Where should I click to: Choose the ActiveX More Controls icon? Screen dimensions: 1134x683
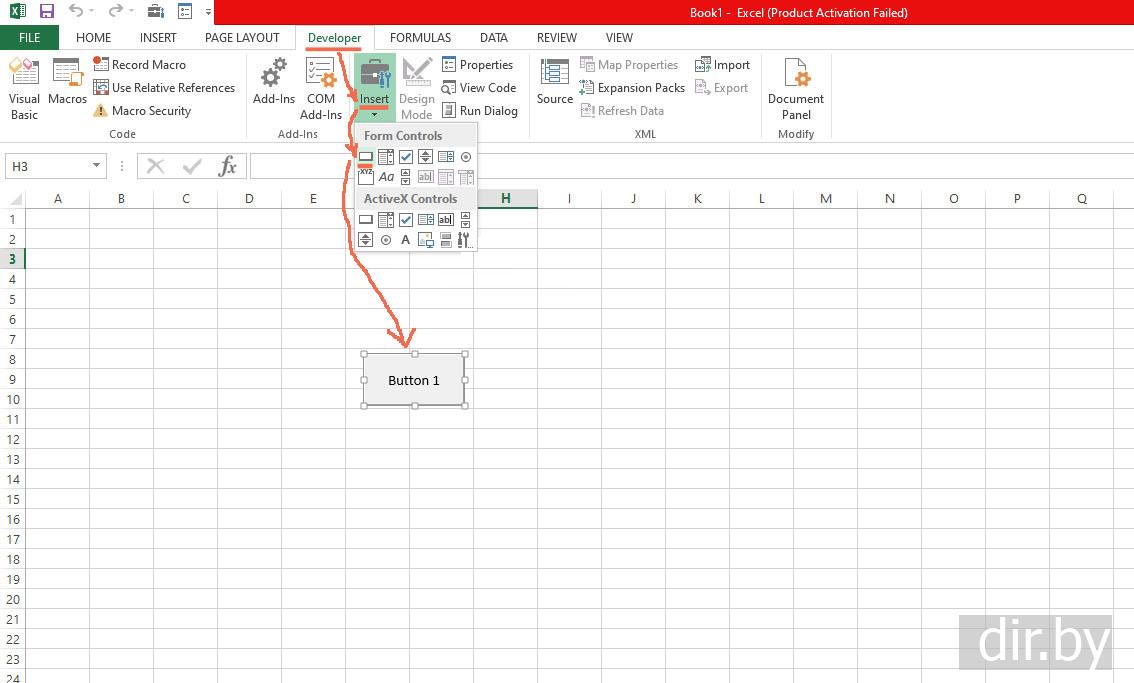[x=465, y=240]
